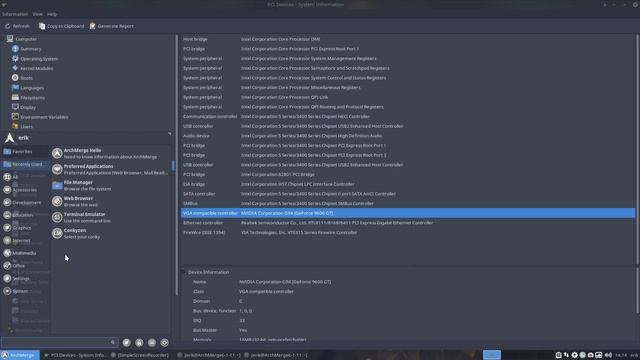Click the device list vertical scrollbar

coord(637,149)
